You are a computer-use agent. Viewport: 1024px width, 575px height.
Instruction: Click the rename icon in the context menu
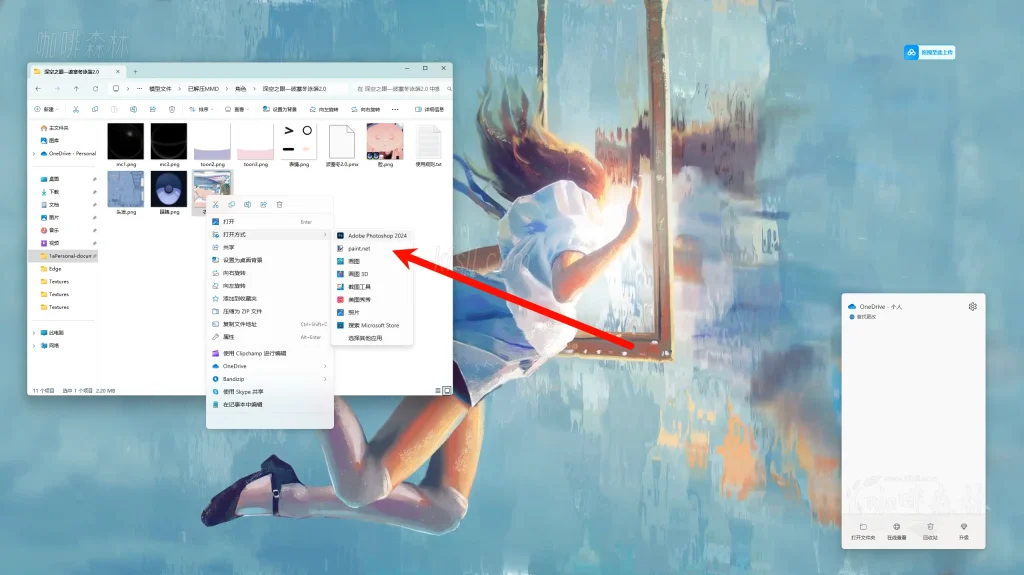point(248,205)
